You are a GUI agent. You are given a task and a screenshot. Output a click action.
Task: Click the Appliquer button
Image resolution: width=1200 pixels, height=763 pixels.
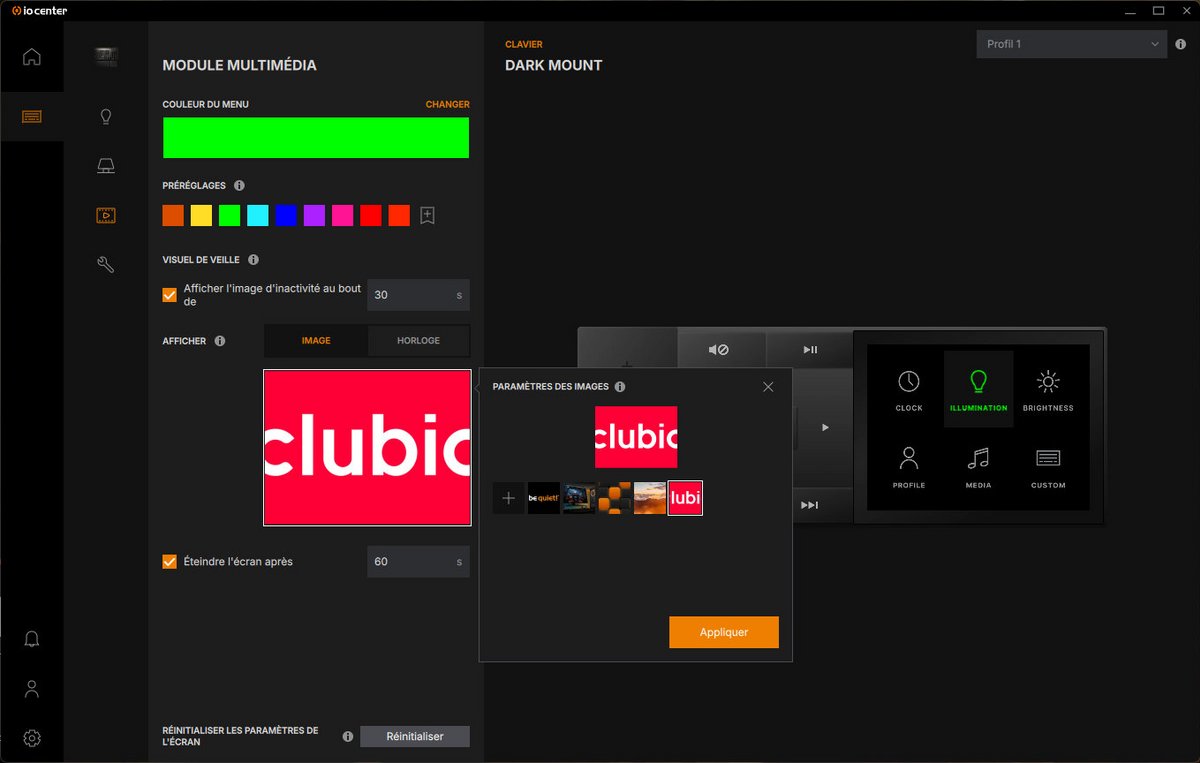[724, 632]
